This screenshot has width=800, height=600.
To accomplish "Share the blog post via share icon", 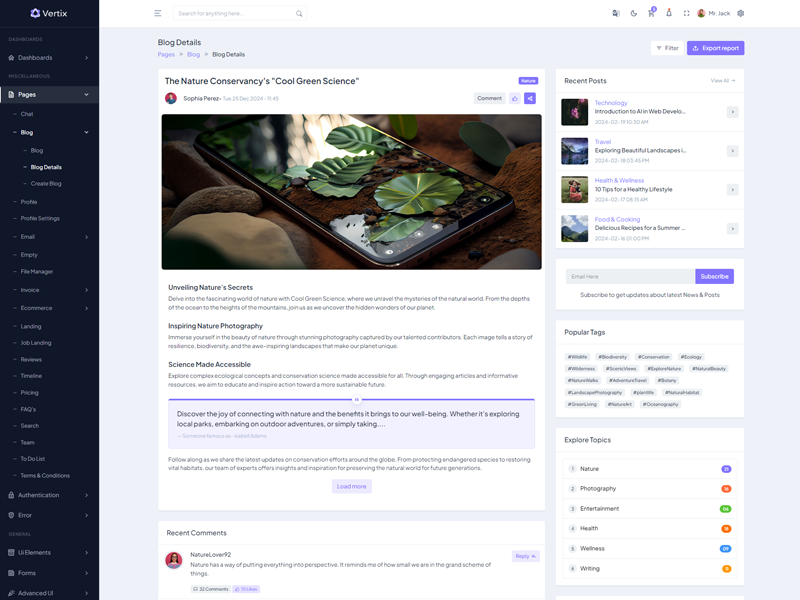I will point(530,98).
